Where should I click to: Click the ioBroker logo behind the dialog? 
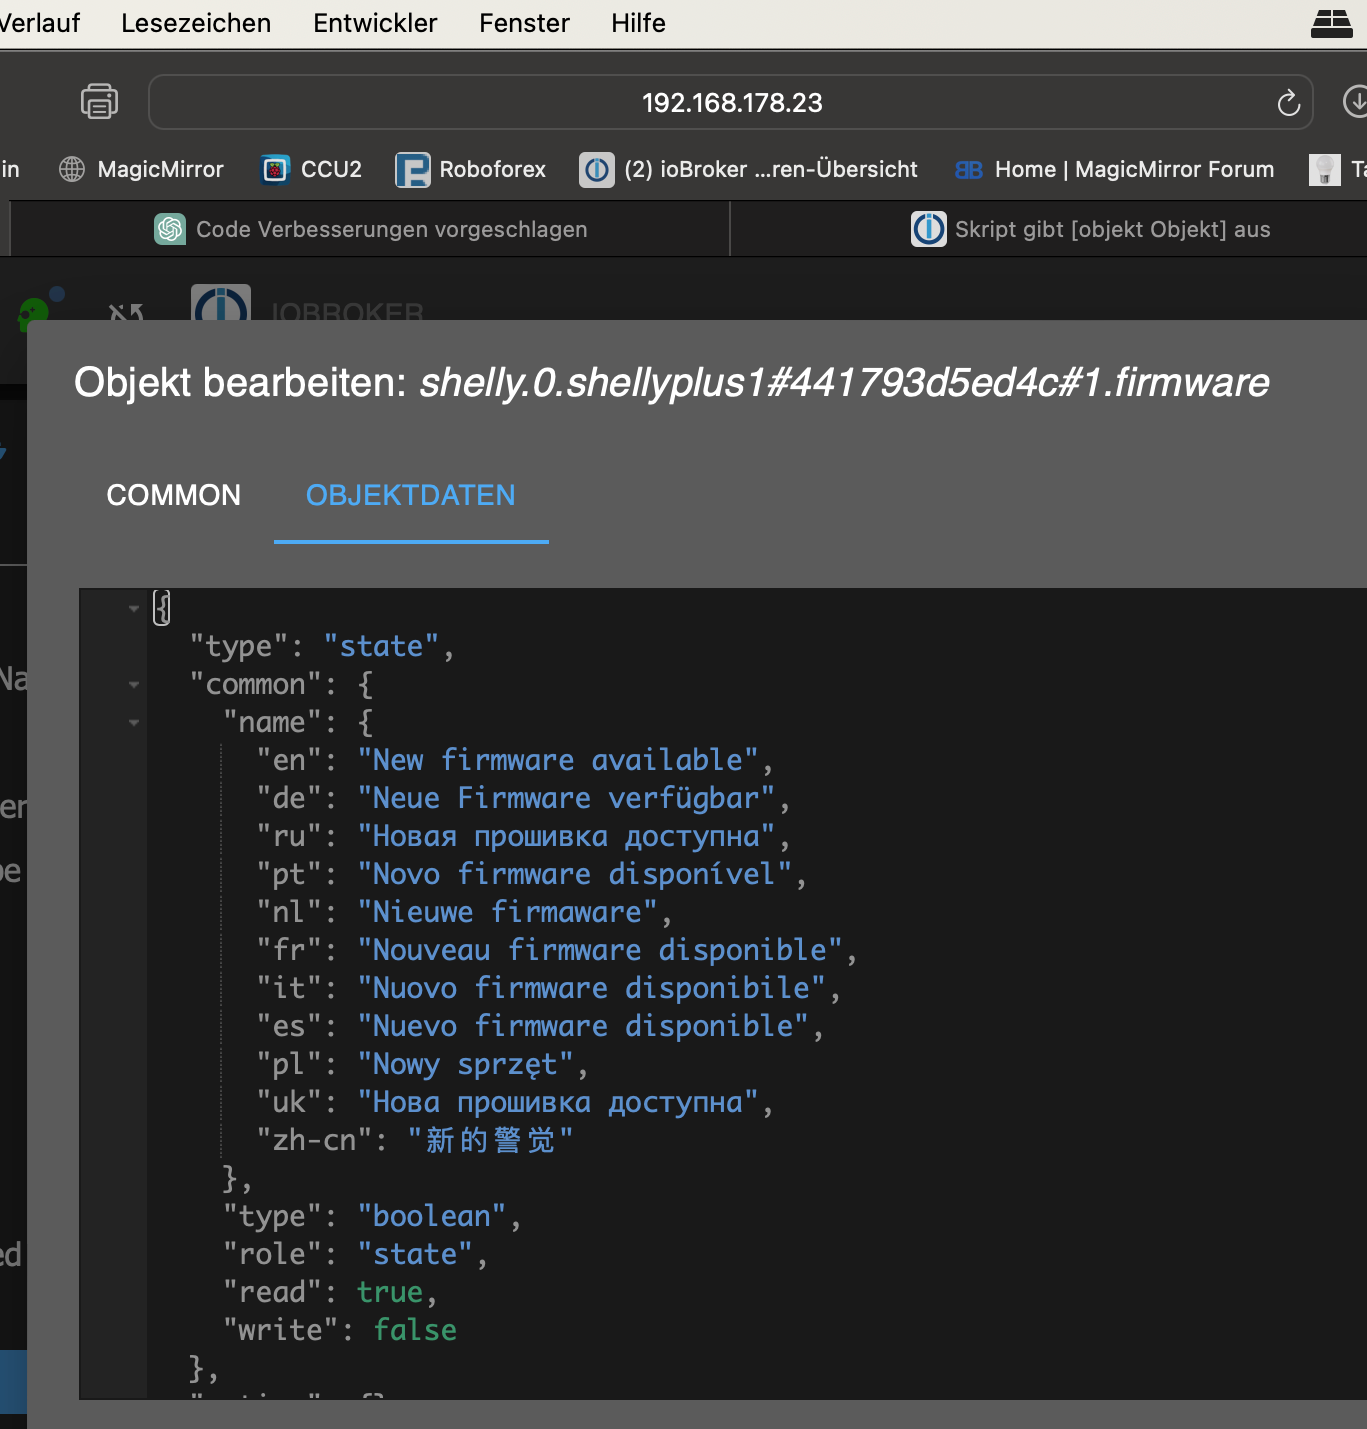[x=220, y=303]
